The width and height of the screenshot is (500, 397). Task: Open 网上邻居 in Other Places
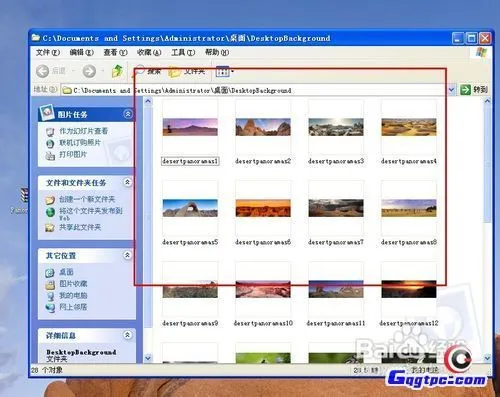(73, 307)
